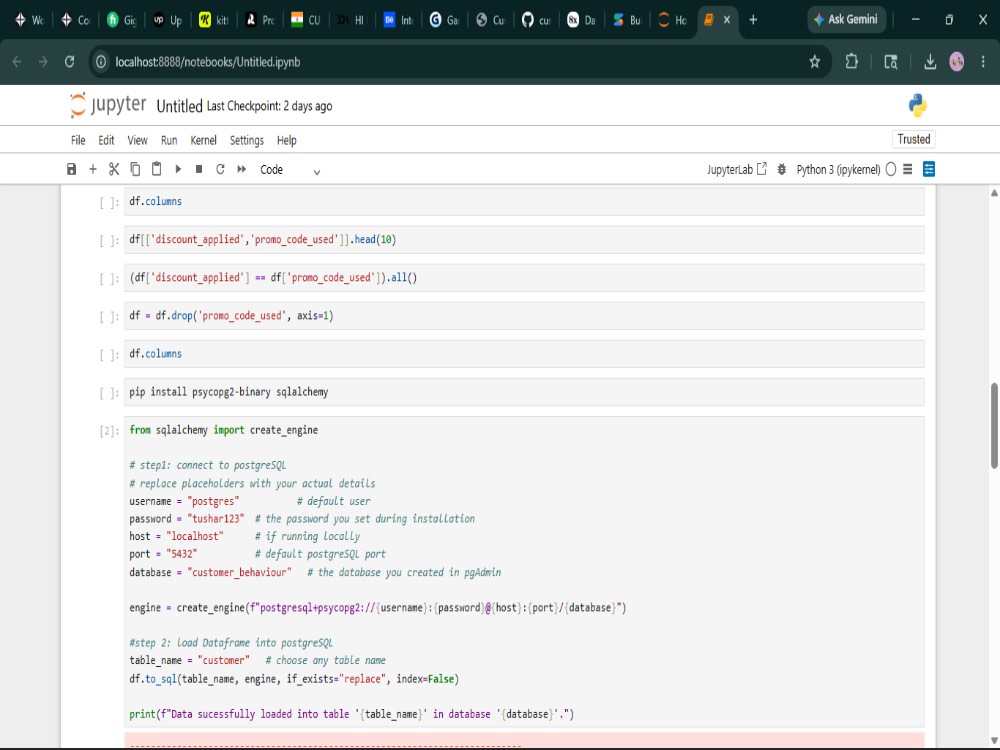
Task: Switch to the kit browser tab
Action: (214, 20)
